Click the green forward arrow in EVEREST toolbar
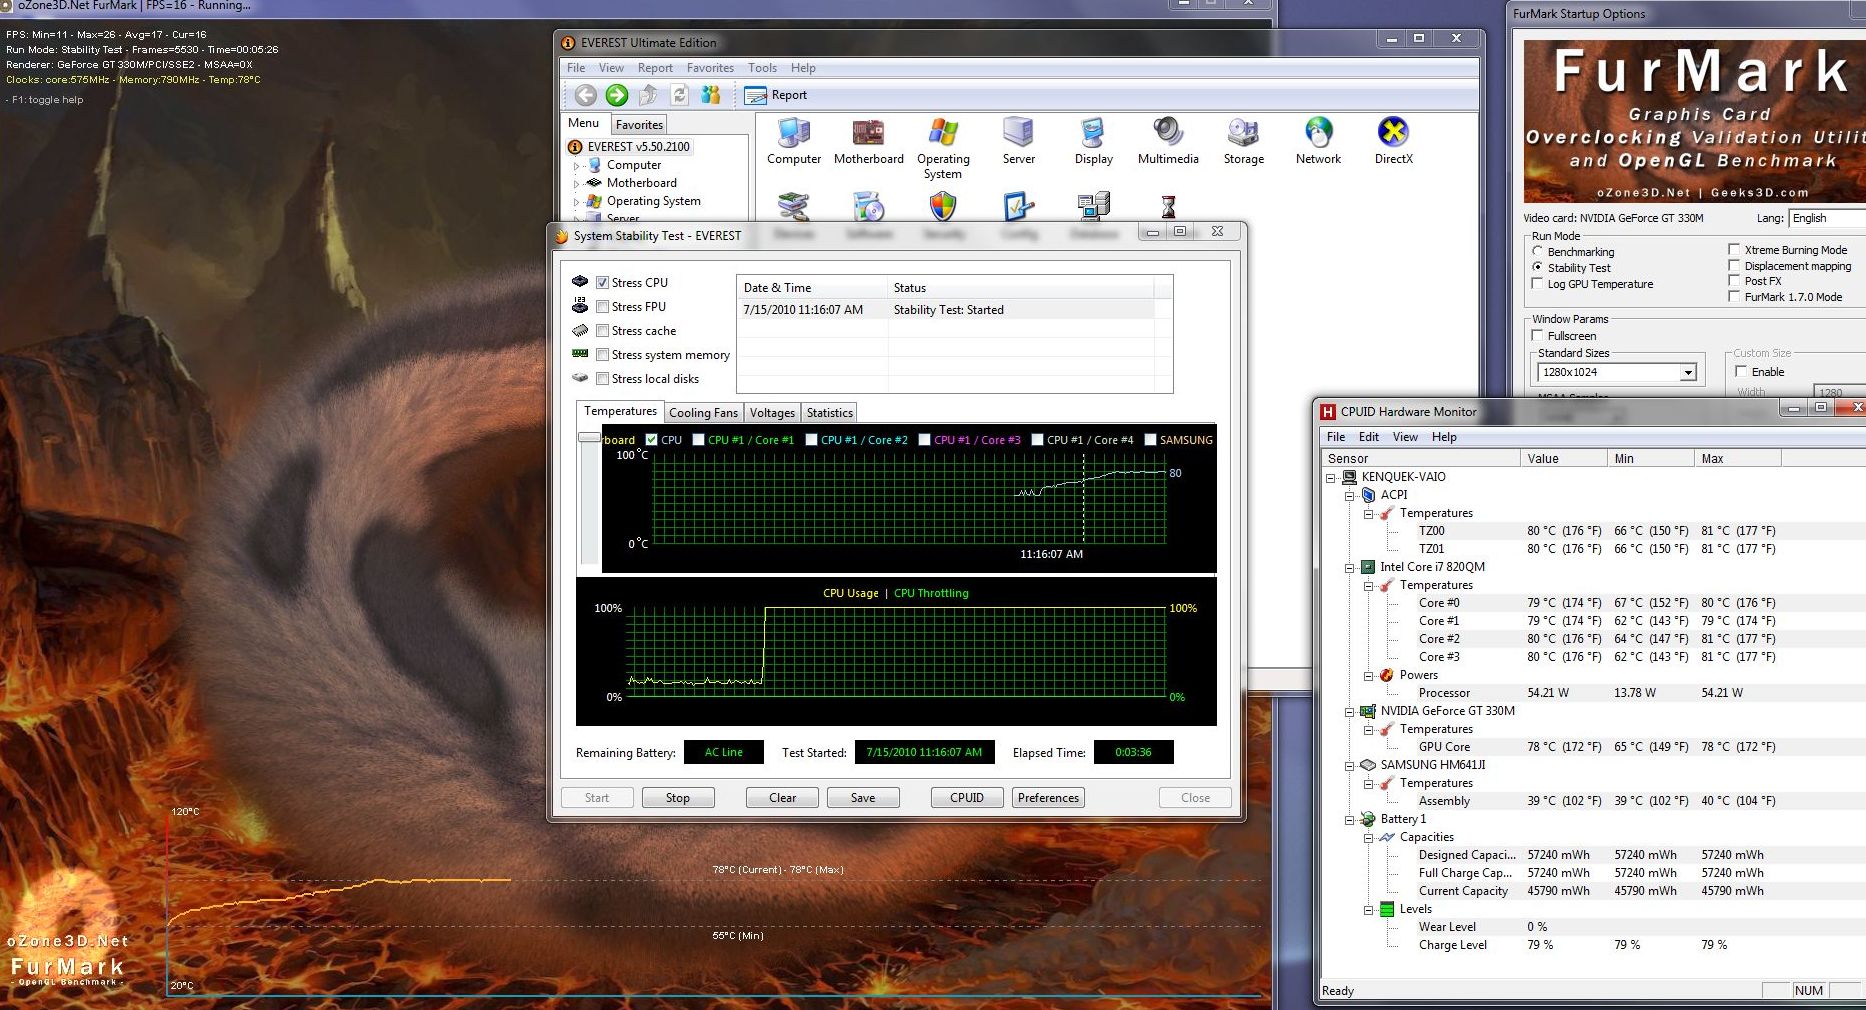The height and width of the screenshot is (1010, 1866). click(x=617, y=95)
